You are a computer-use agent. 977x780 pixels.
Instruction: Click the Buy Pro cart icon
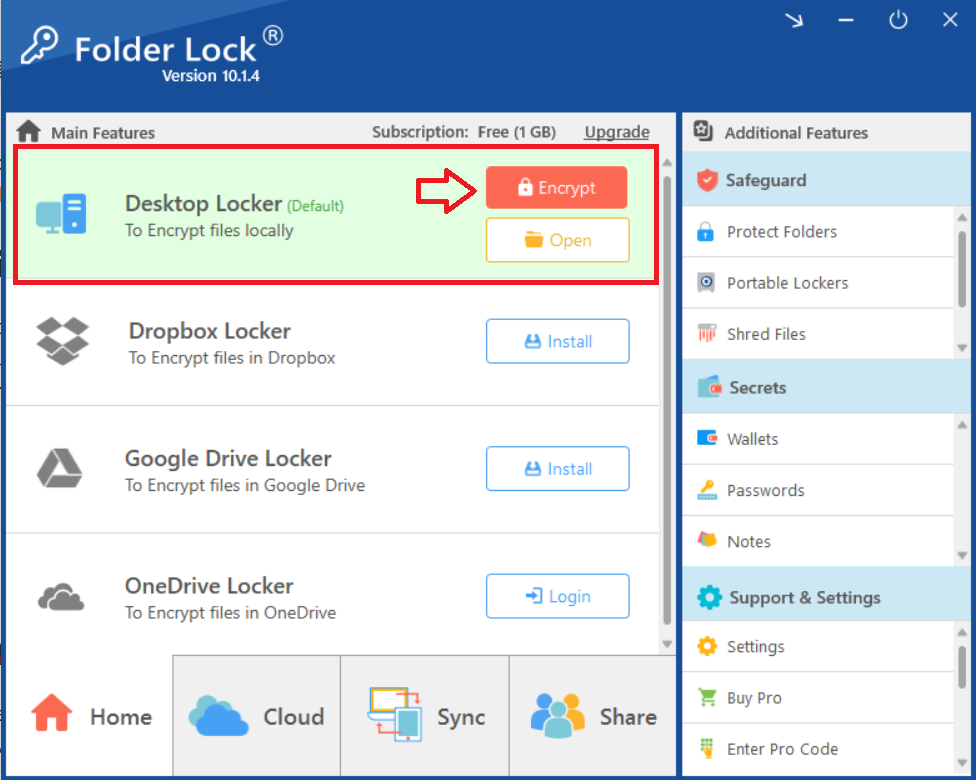click(707, 697)
